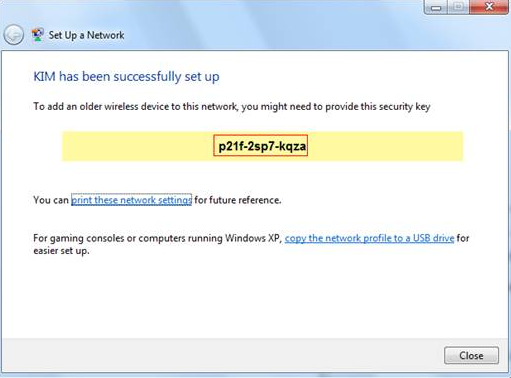Go back with the round back arrow
Screen dimensions: 511x378
tap(14, 35)
